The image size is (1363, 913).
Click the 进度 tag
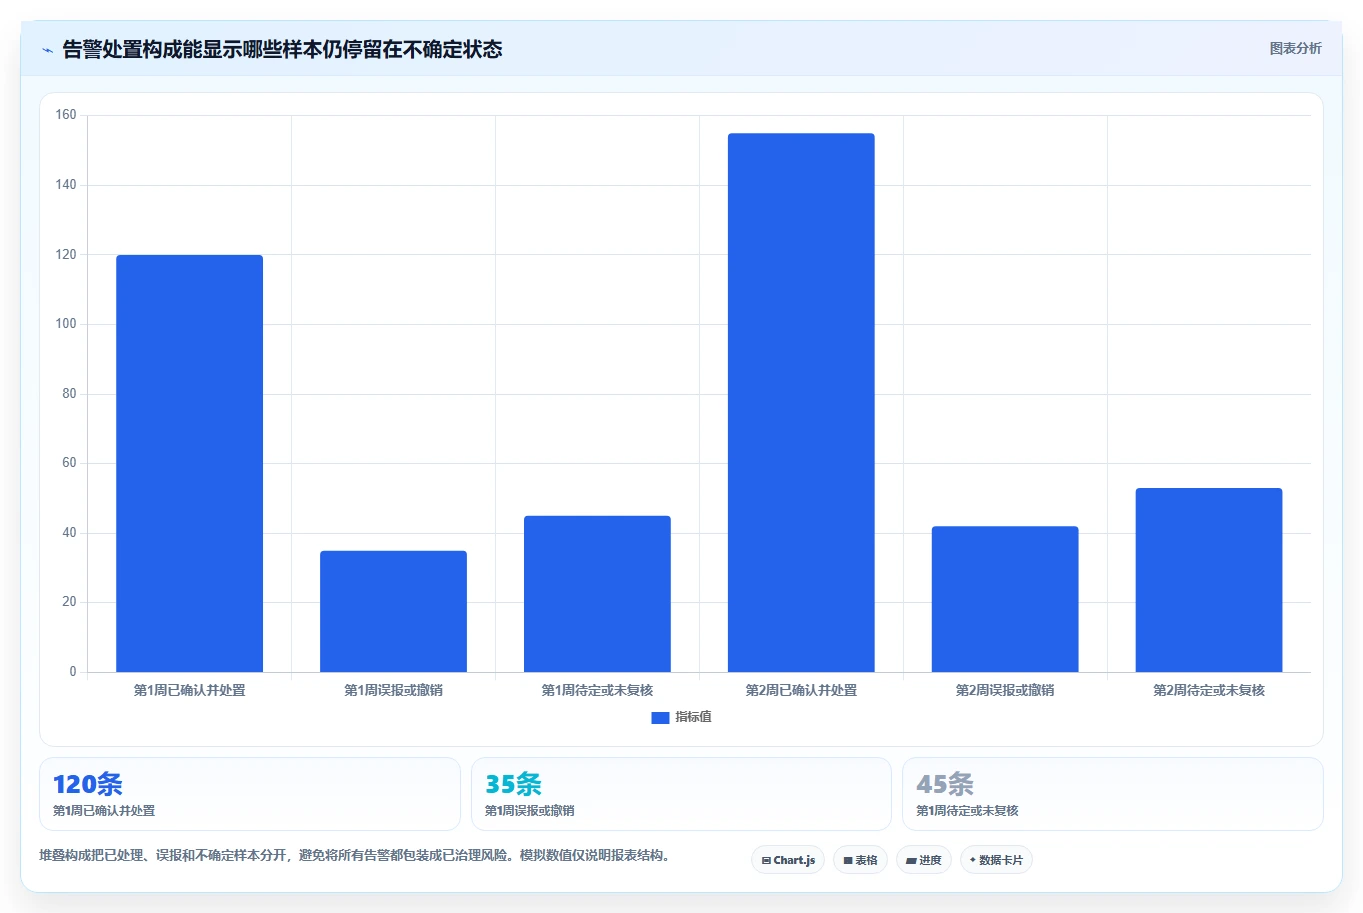point(924,860)
